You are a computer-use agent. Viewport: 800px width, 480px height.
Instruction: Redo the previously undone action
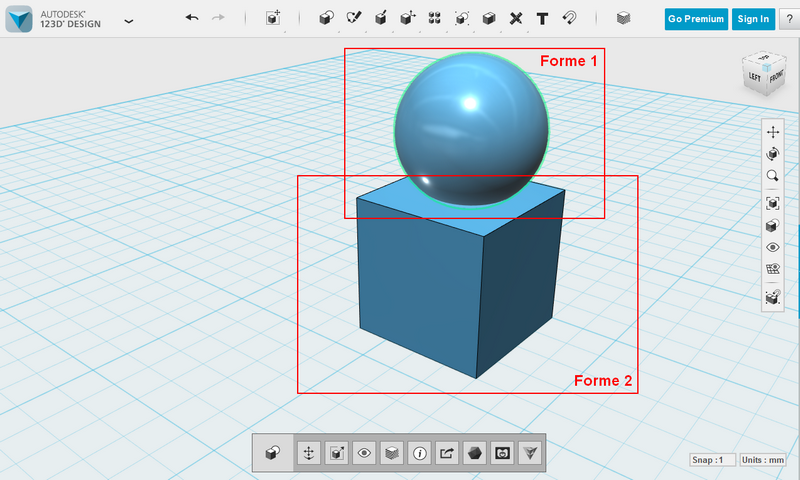point(218,18)
